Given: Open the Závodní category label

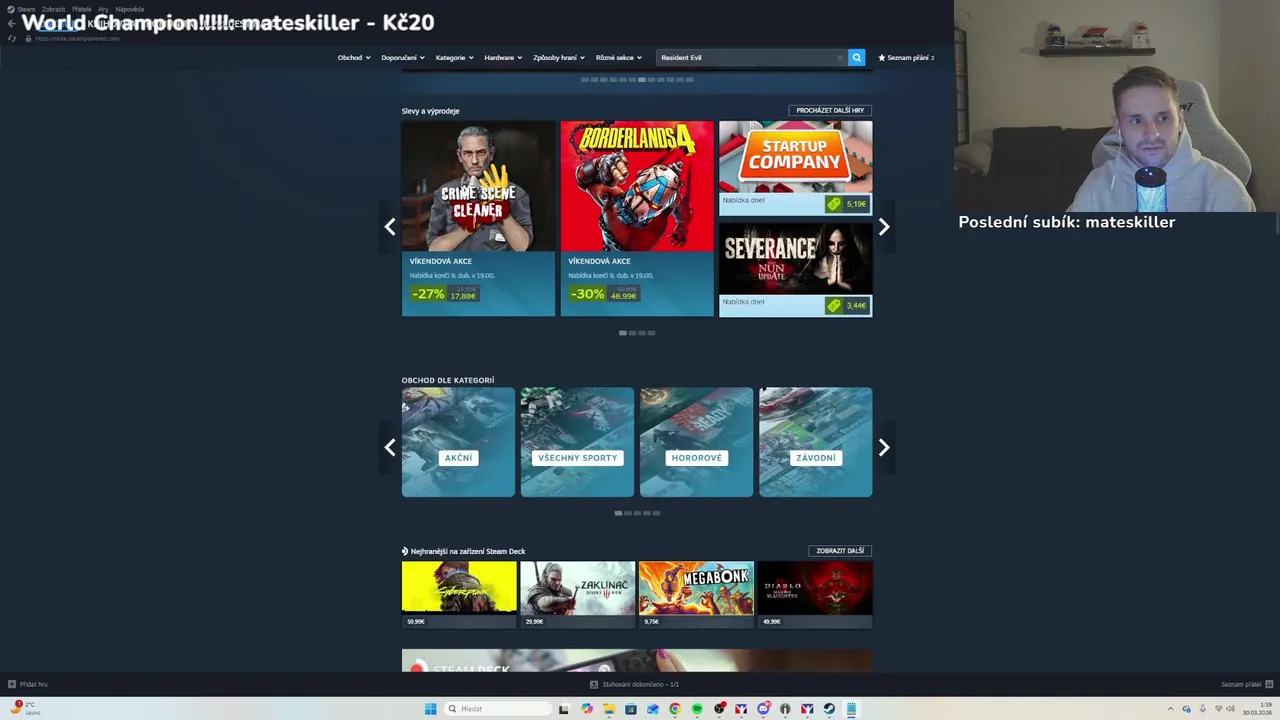Looking at the screenshot, I should click(x=815, y=457).
